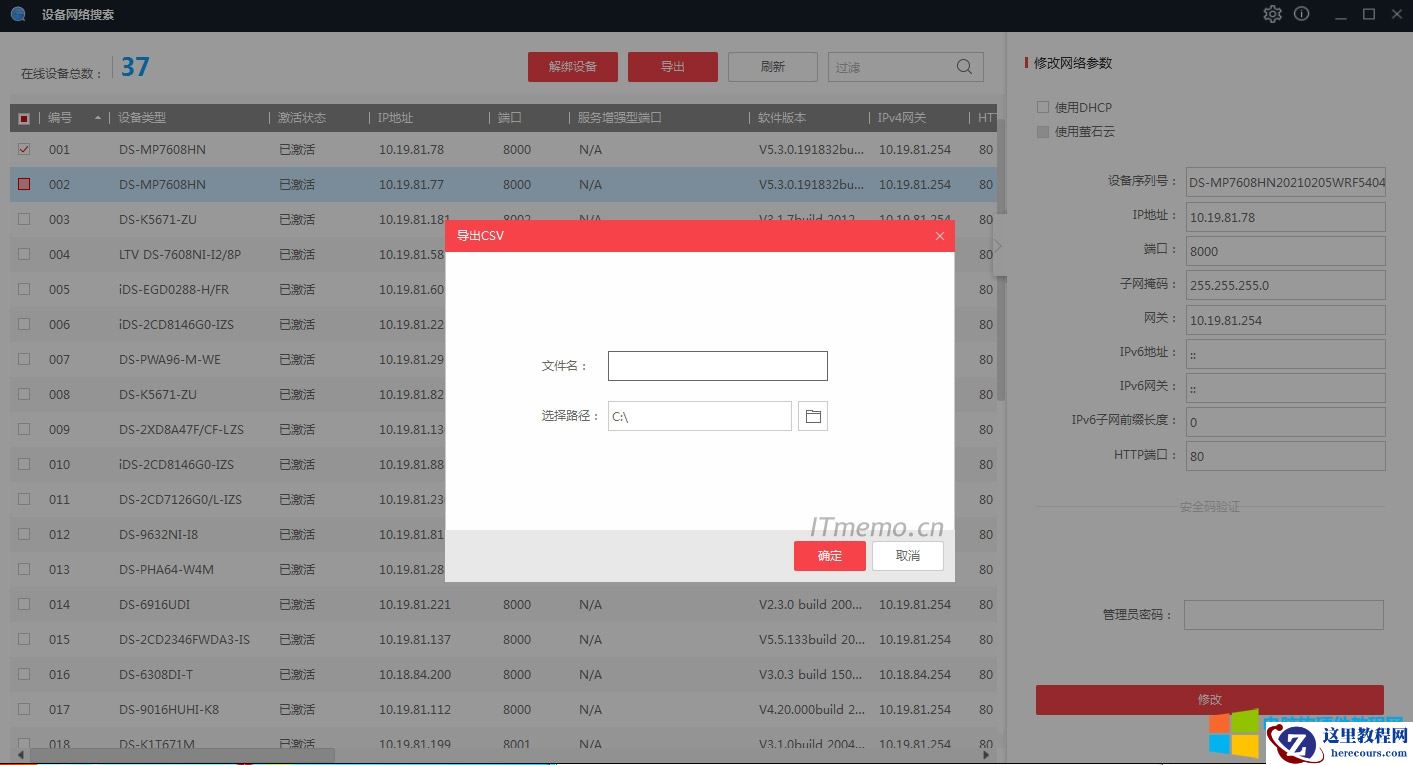Tick checkbox for device 009
The width and height of the screenshot is (1413, 765).
tap(24, 429)
